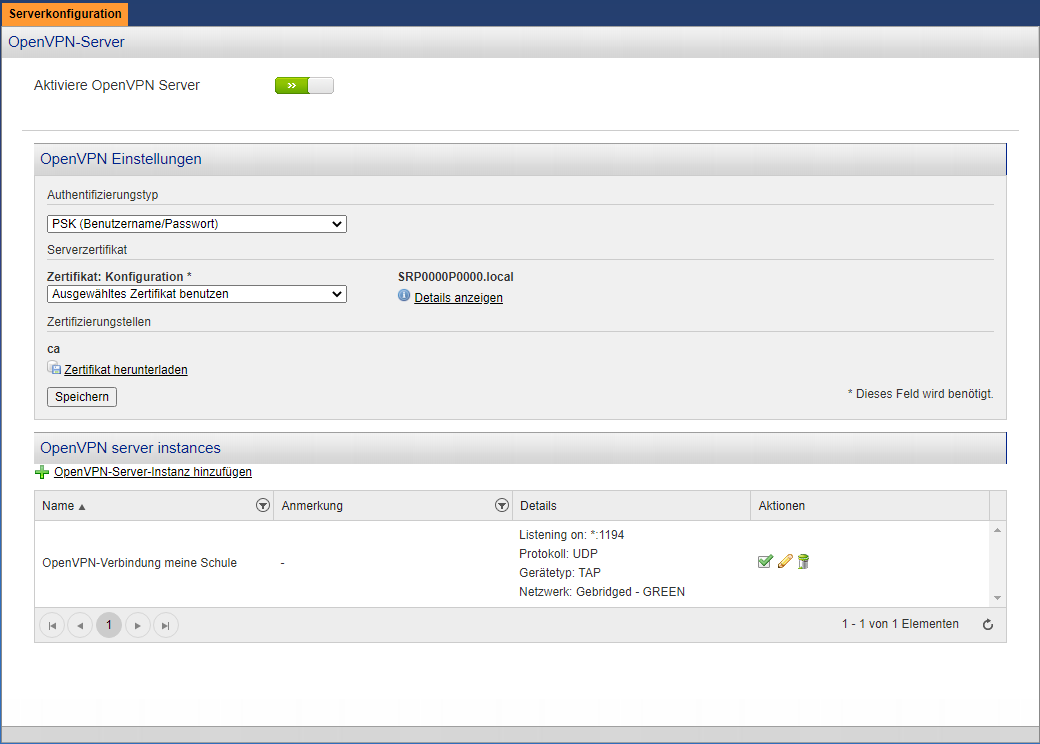Open the filter for the Name column
The image size is (1040, 744).
tap(263, 505)
